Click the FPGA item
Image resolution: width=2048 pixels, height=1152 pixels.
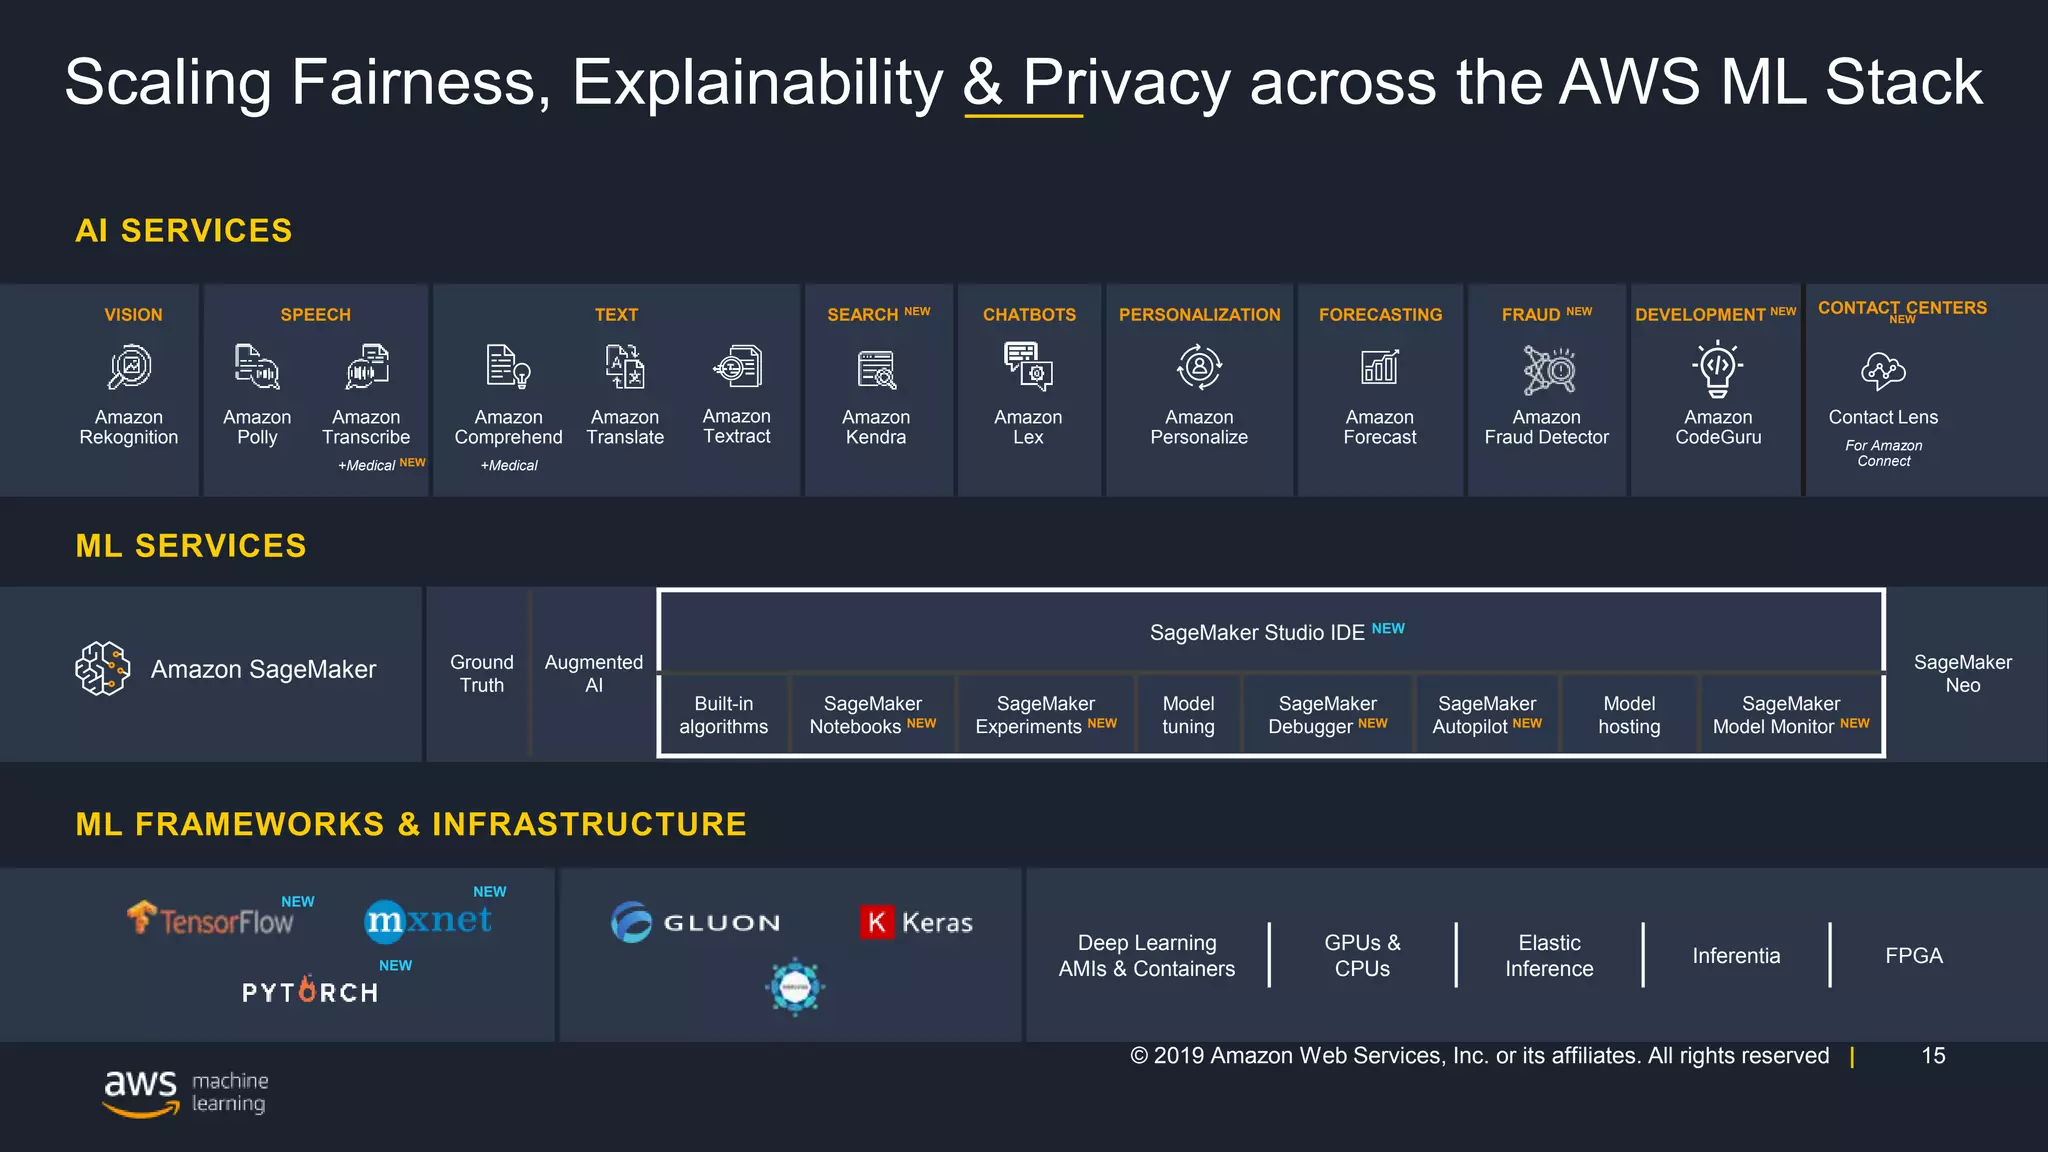tap(1914, 956)
